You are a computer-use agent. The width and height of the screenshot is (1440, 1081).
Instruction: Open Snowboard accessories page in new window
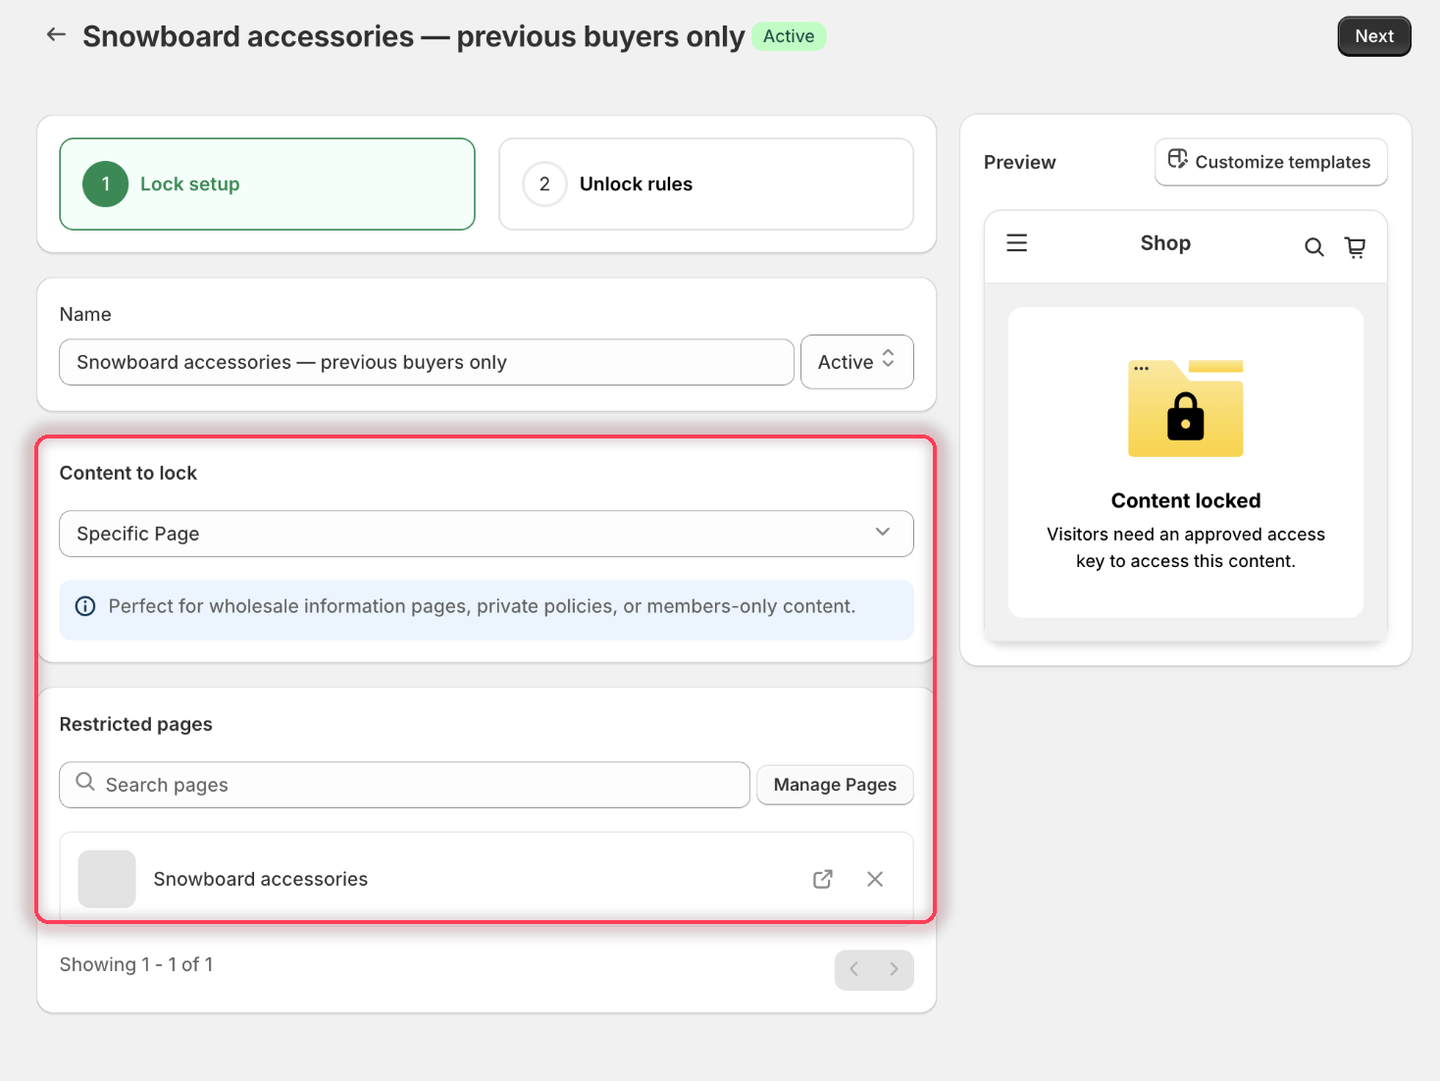[x=823, y=879]
